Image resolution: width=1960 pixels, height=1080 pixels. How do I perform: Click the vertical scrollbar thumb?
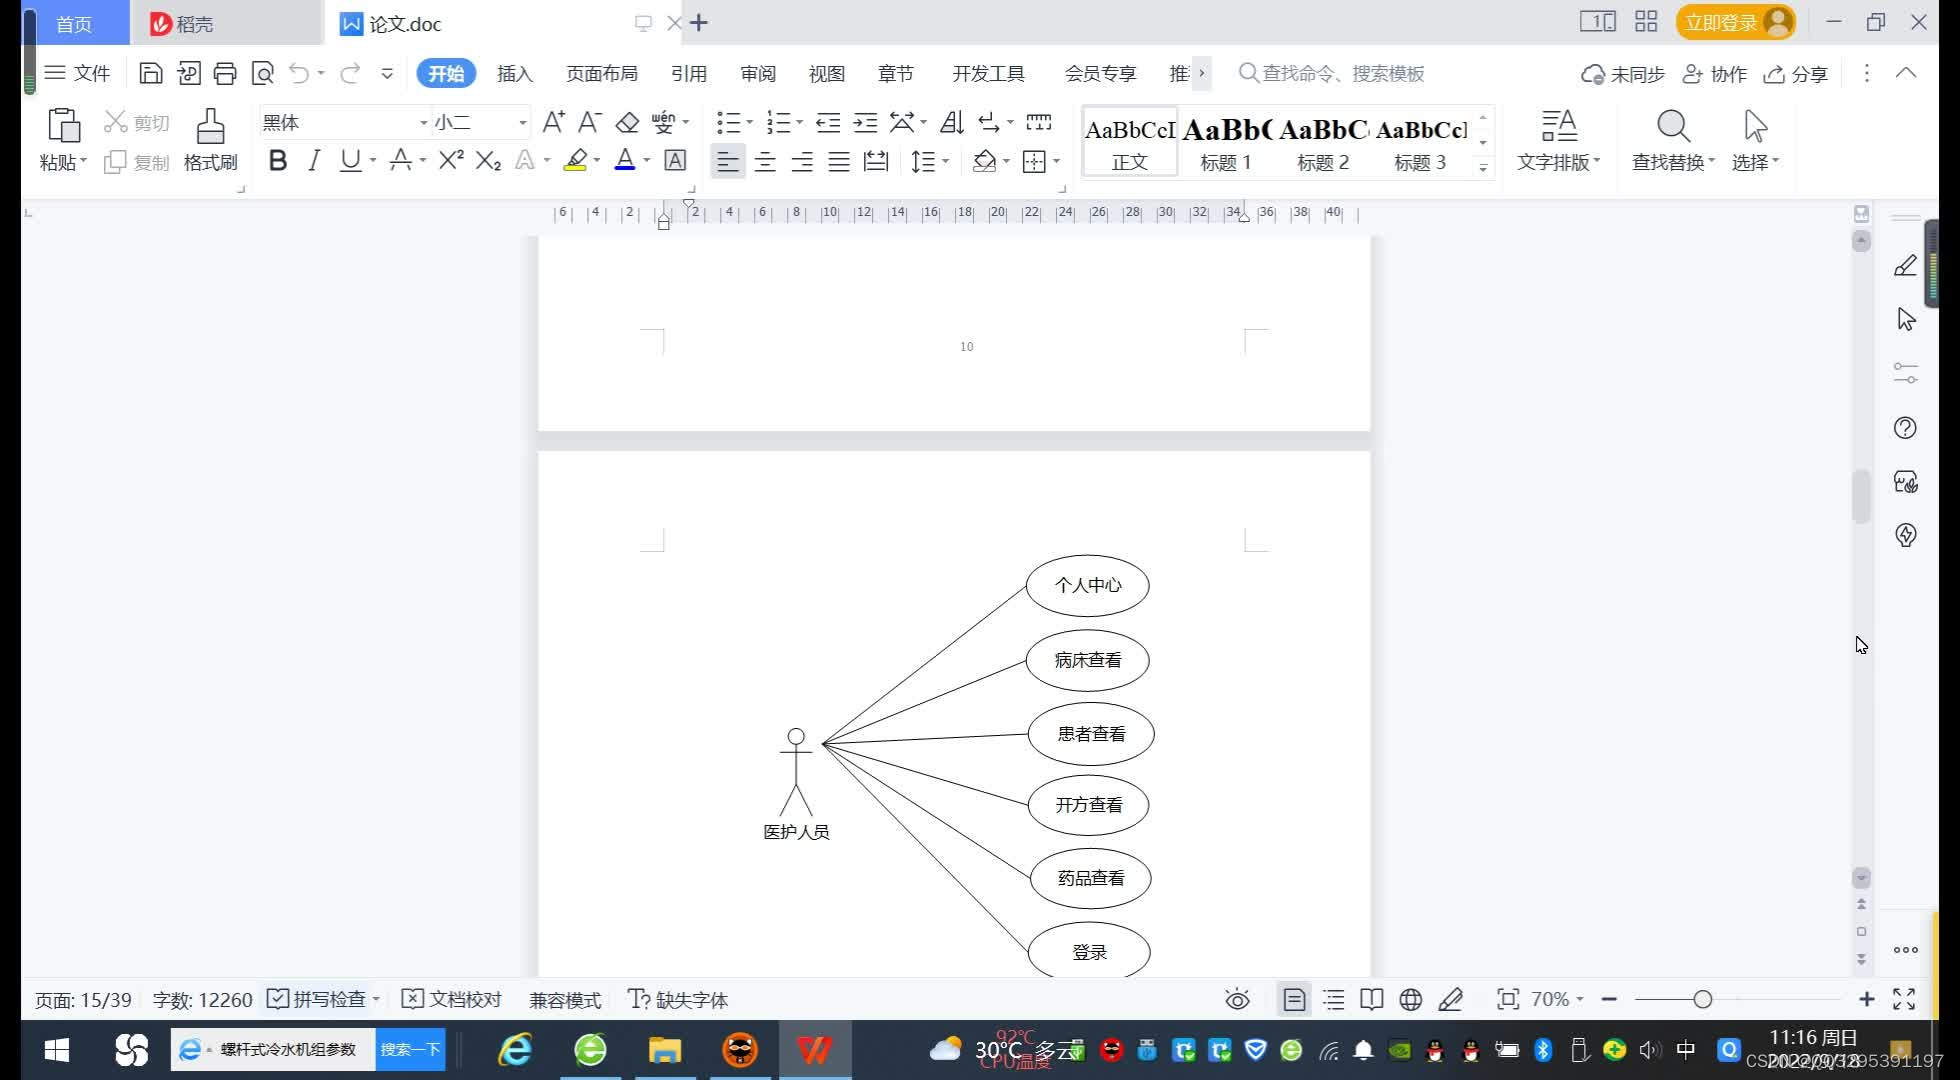[1861, 496]
